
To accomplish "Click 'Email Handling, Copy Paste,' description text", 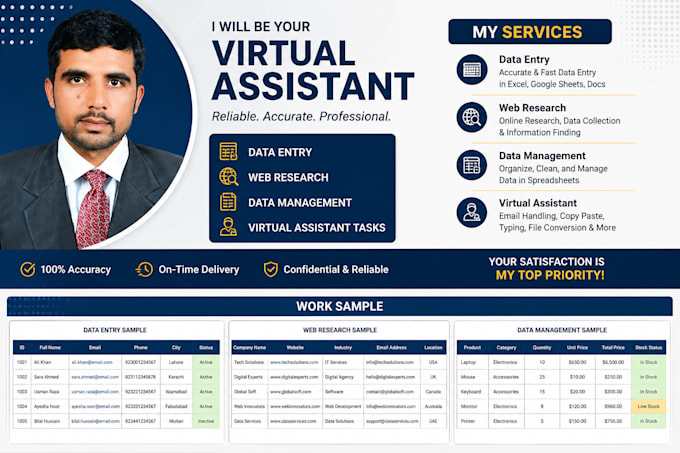I will pyautogui.click(x=551, y=215).
